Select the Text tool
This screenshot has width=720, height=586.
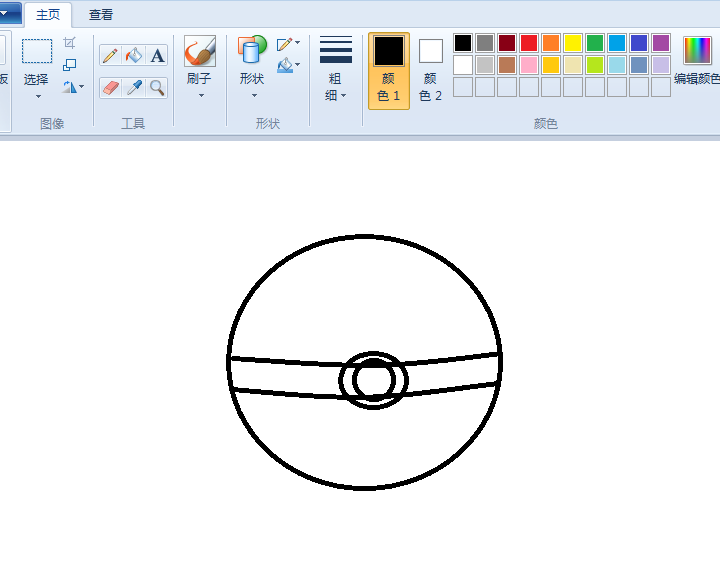tap(157, 56)
